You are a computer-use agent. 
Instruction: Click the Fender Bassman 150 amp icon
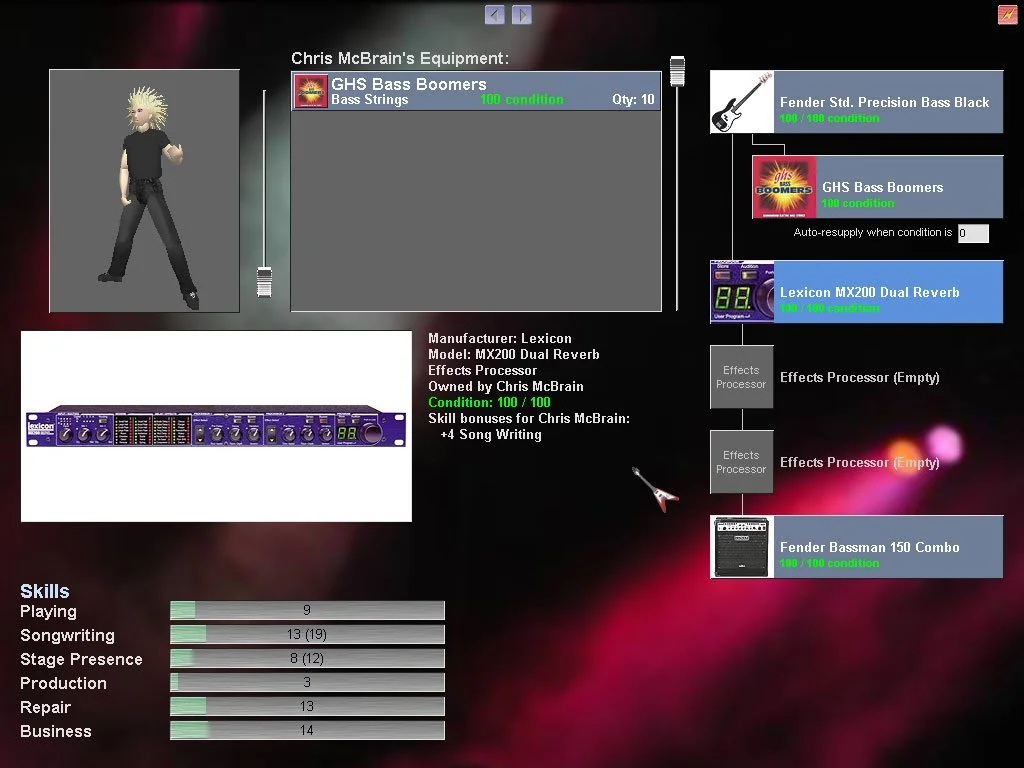[x=742, y=547]
